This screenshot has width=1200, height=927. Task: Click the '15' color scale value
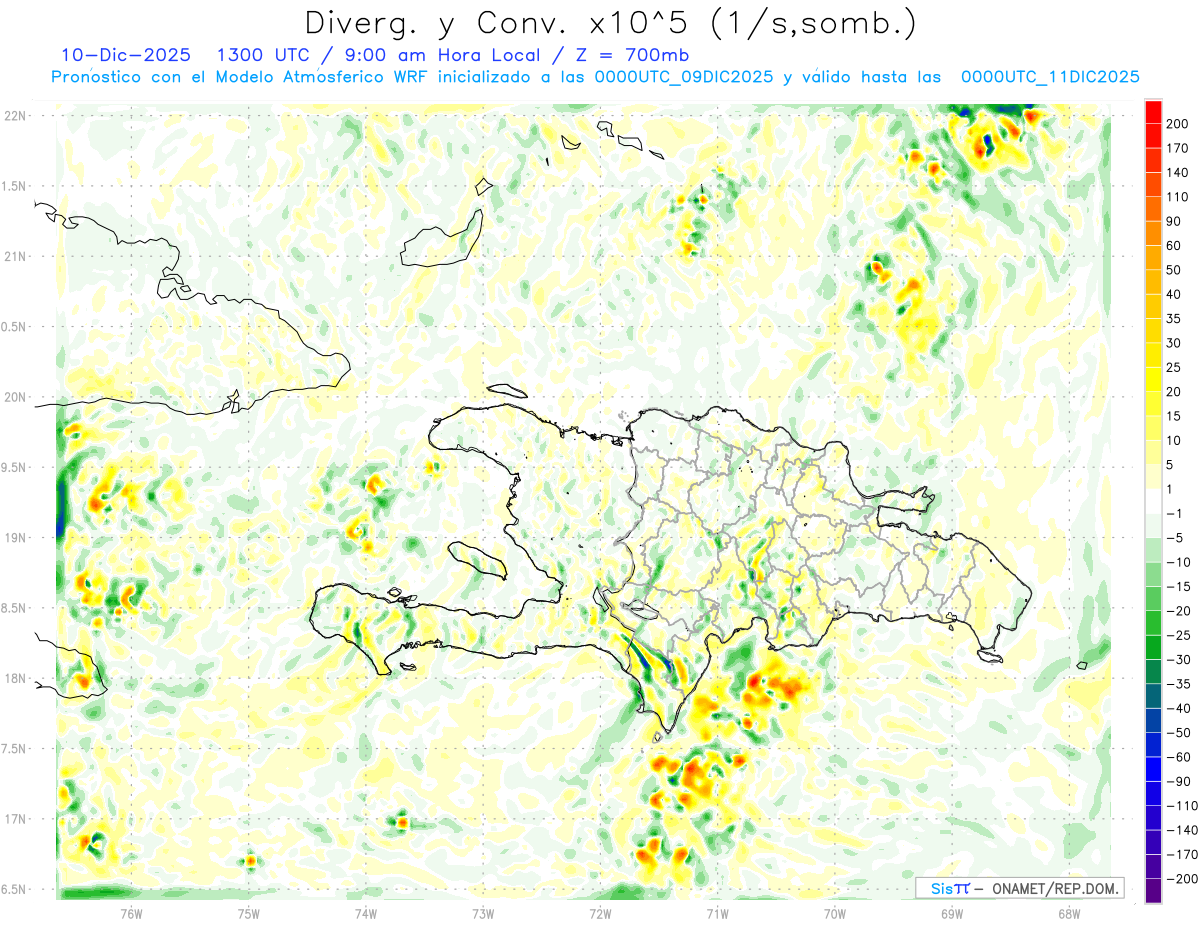click(x=1175, y=416)
